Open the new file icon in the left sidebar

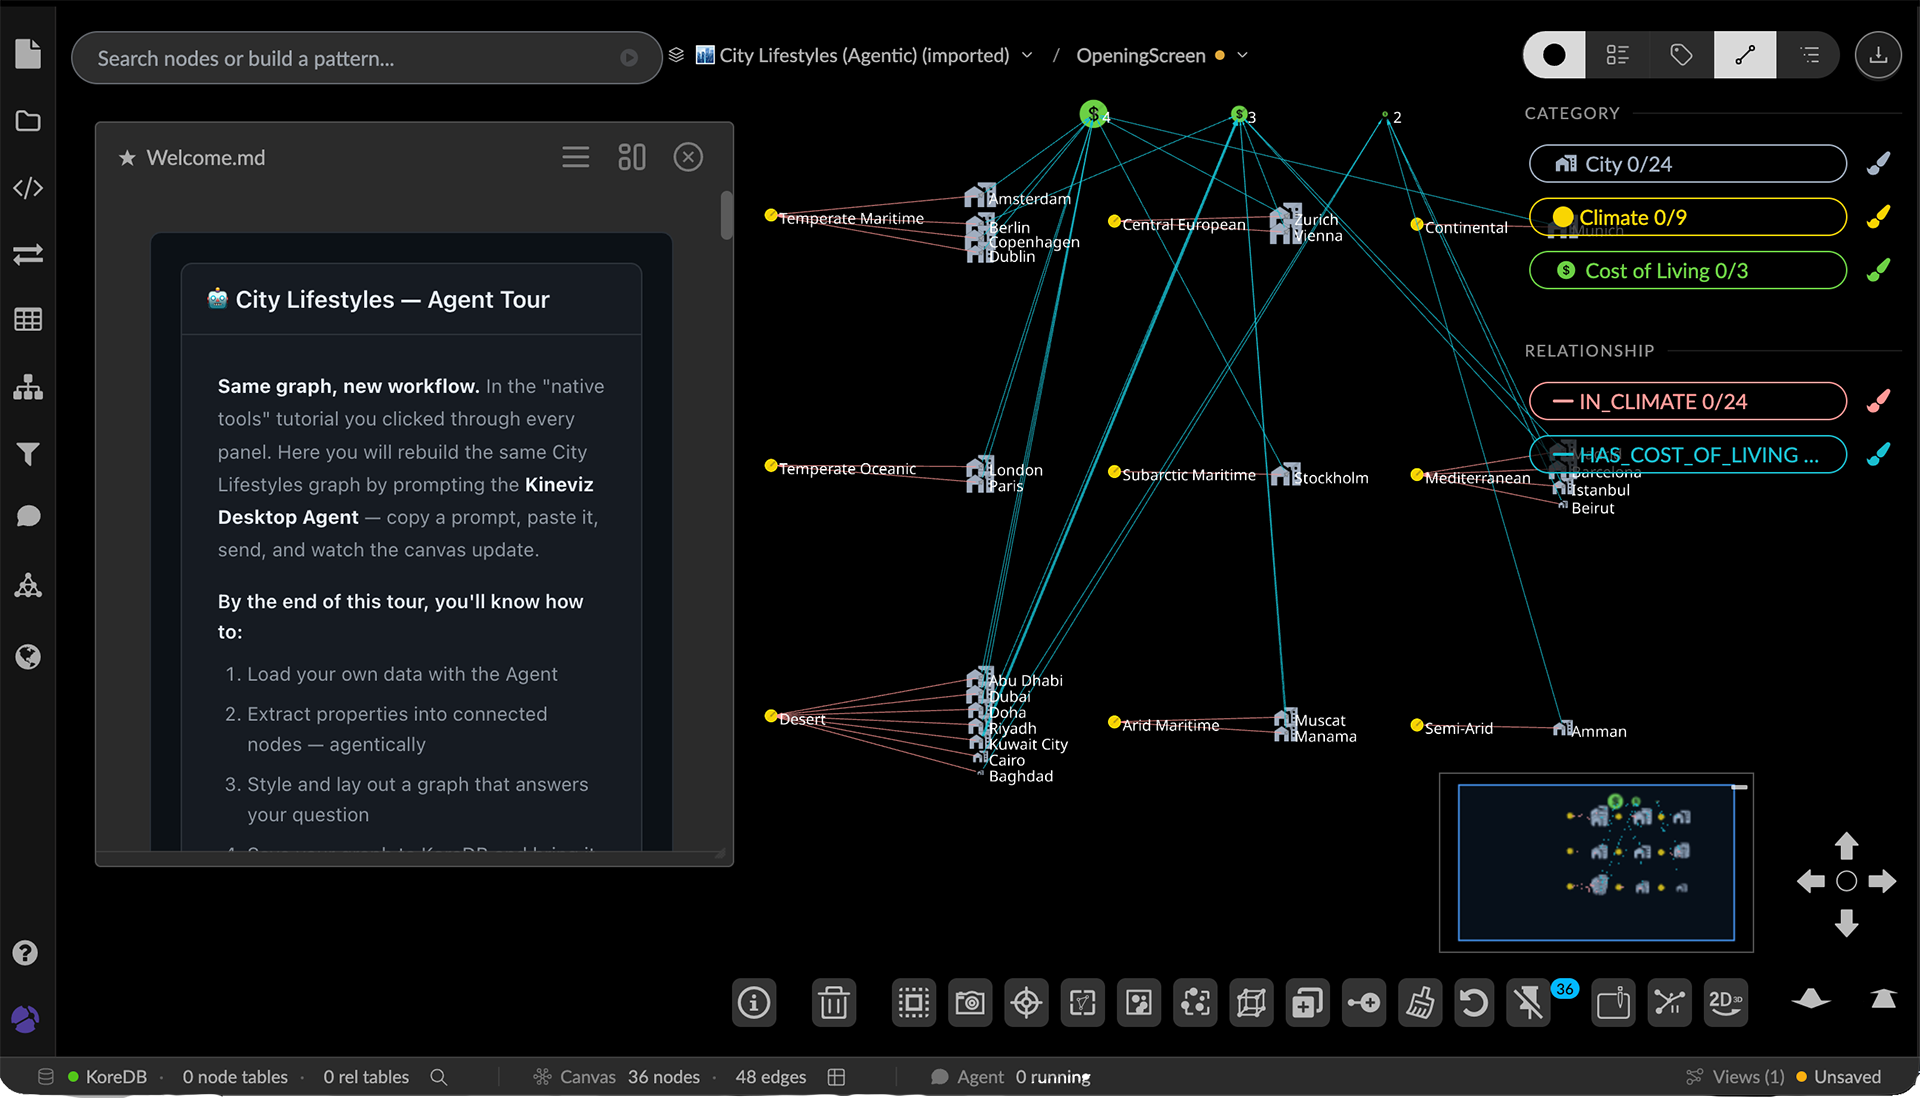pos(28,54)
